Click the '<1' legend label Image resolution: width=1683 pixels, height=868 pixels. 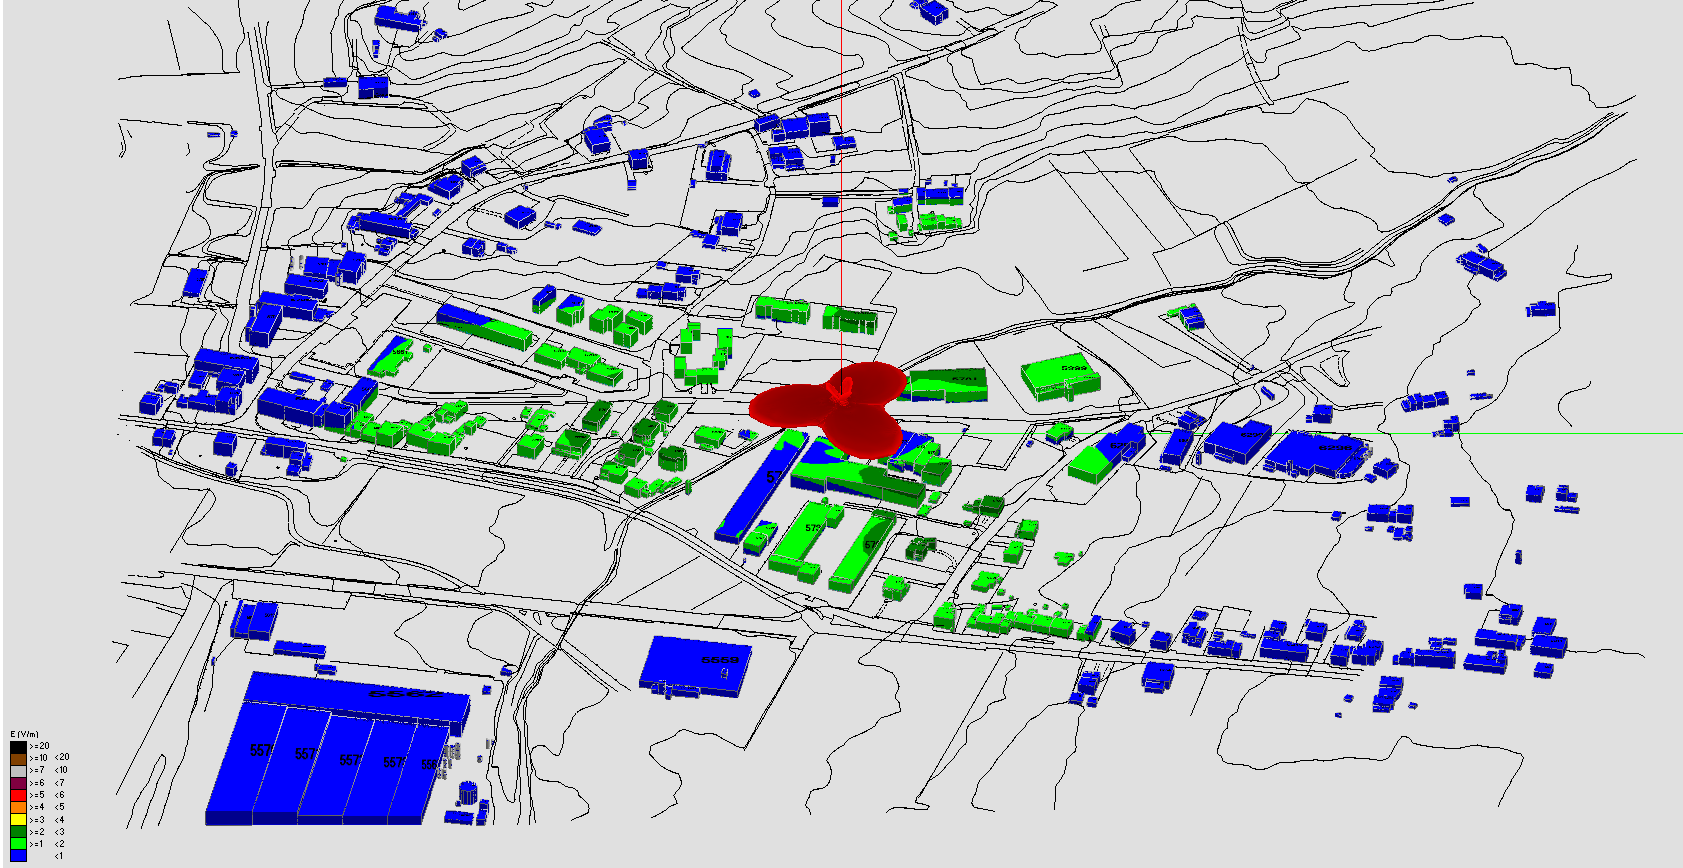pos(59,856)
